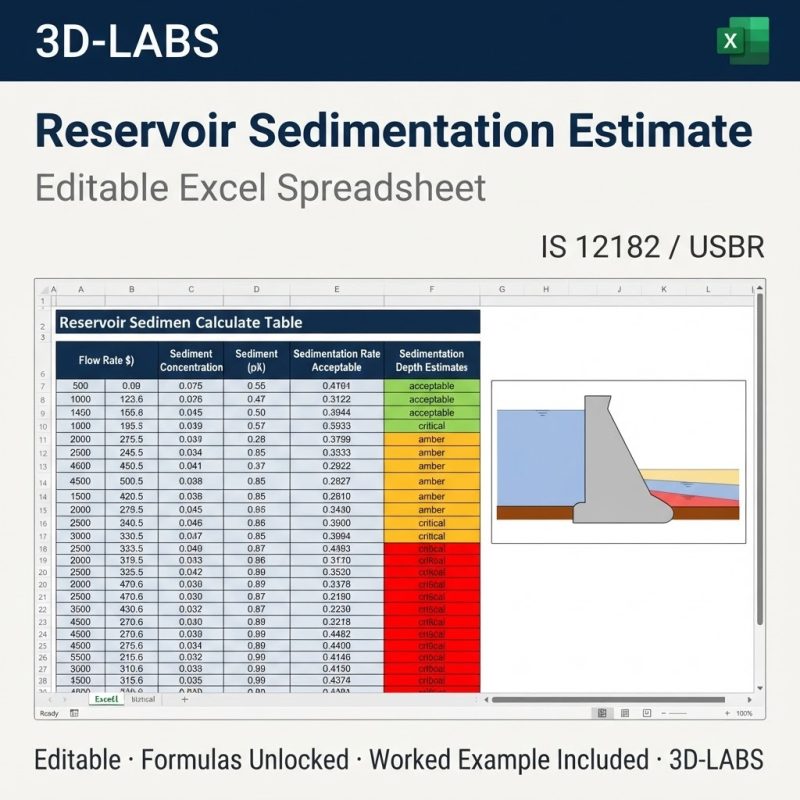Click the Sediment Concentration header cell
The width and height of the screenshot is (800, 800).
pos(191,360)
